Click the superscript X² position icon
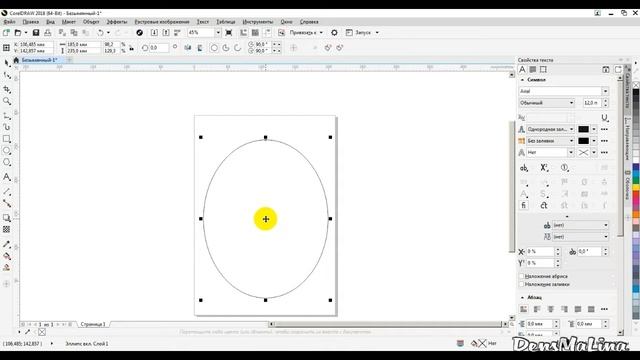Viewport: 640px width, 360px height. 544,168
